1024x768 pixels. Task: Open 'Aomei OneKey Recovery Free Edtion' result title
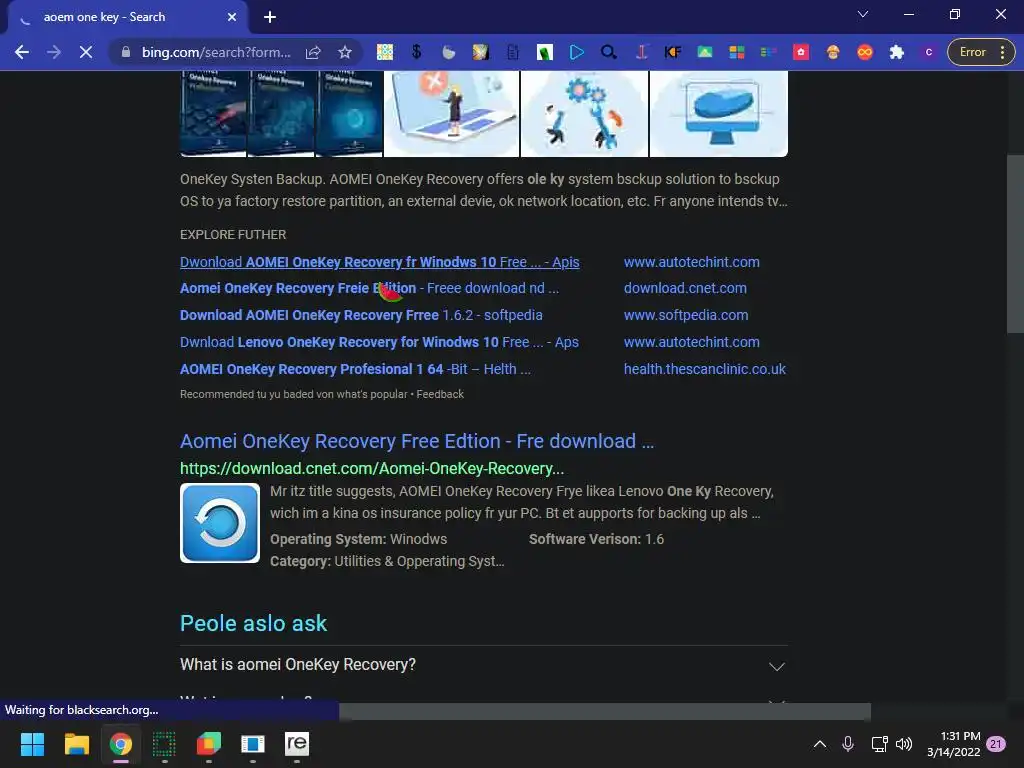tap(417, 441)
